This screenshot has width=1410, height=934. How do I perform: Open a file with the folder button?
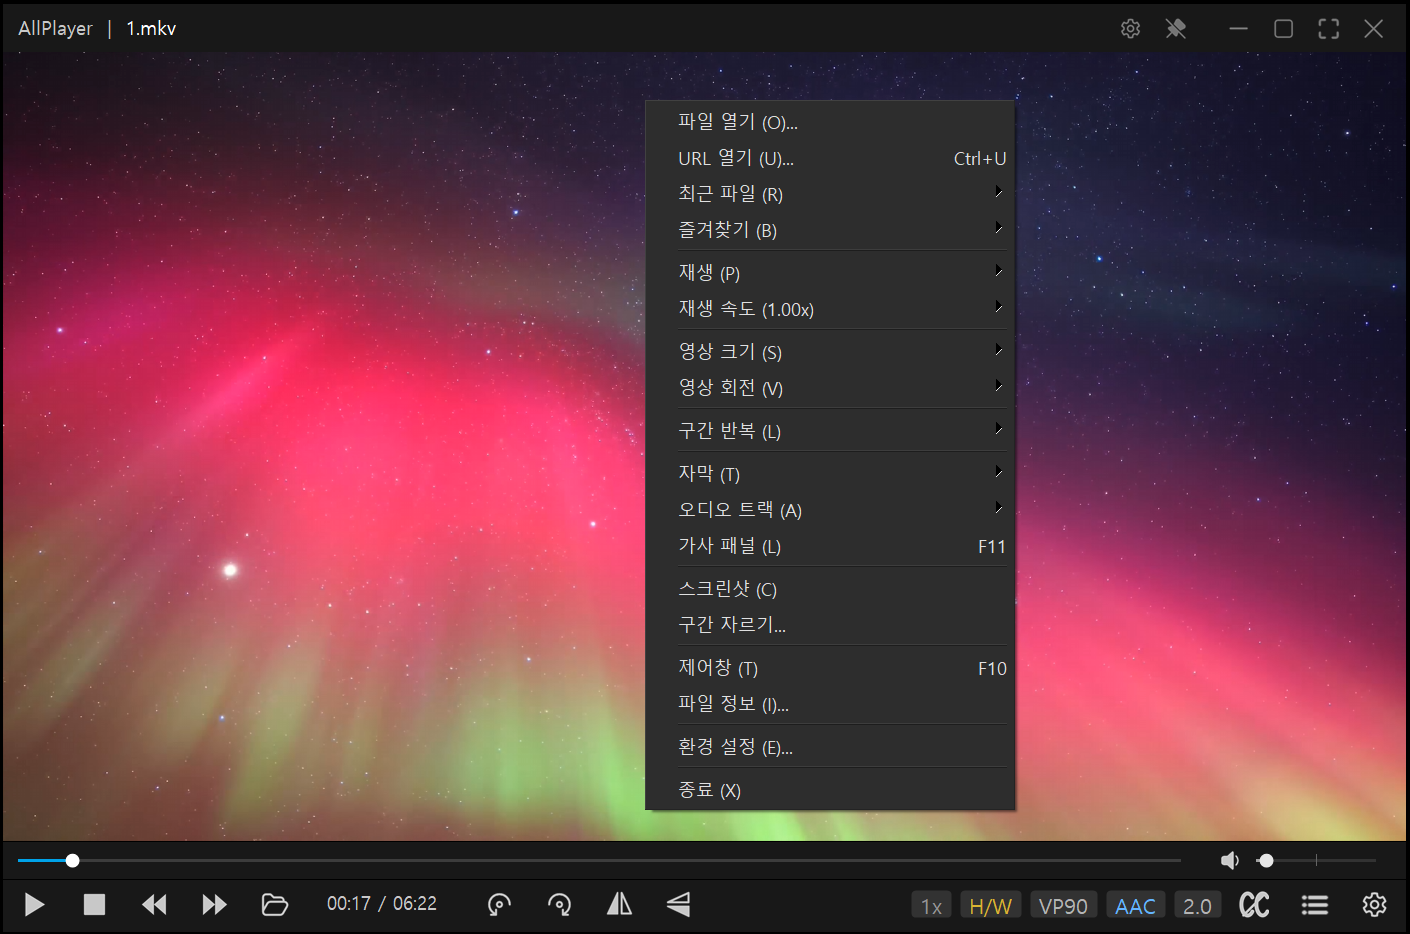(275, 905)
